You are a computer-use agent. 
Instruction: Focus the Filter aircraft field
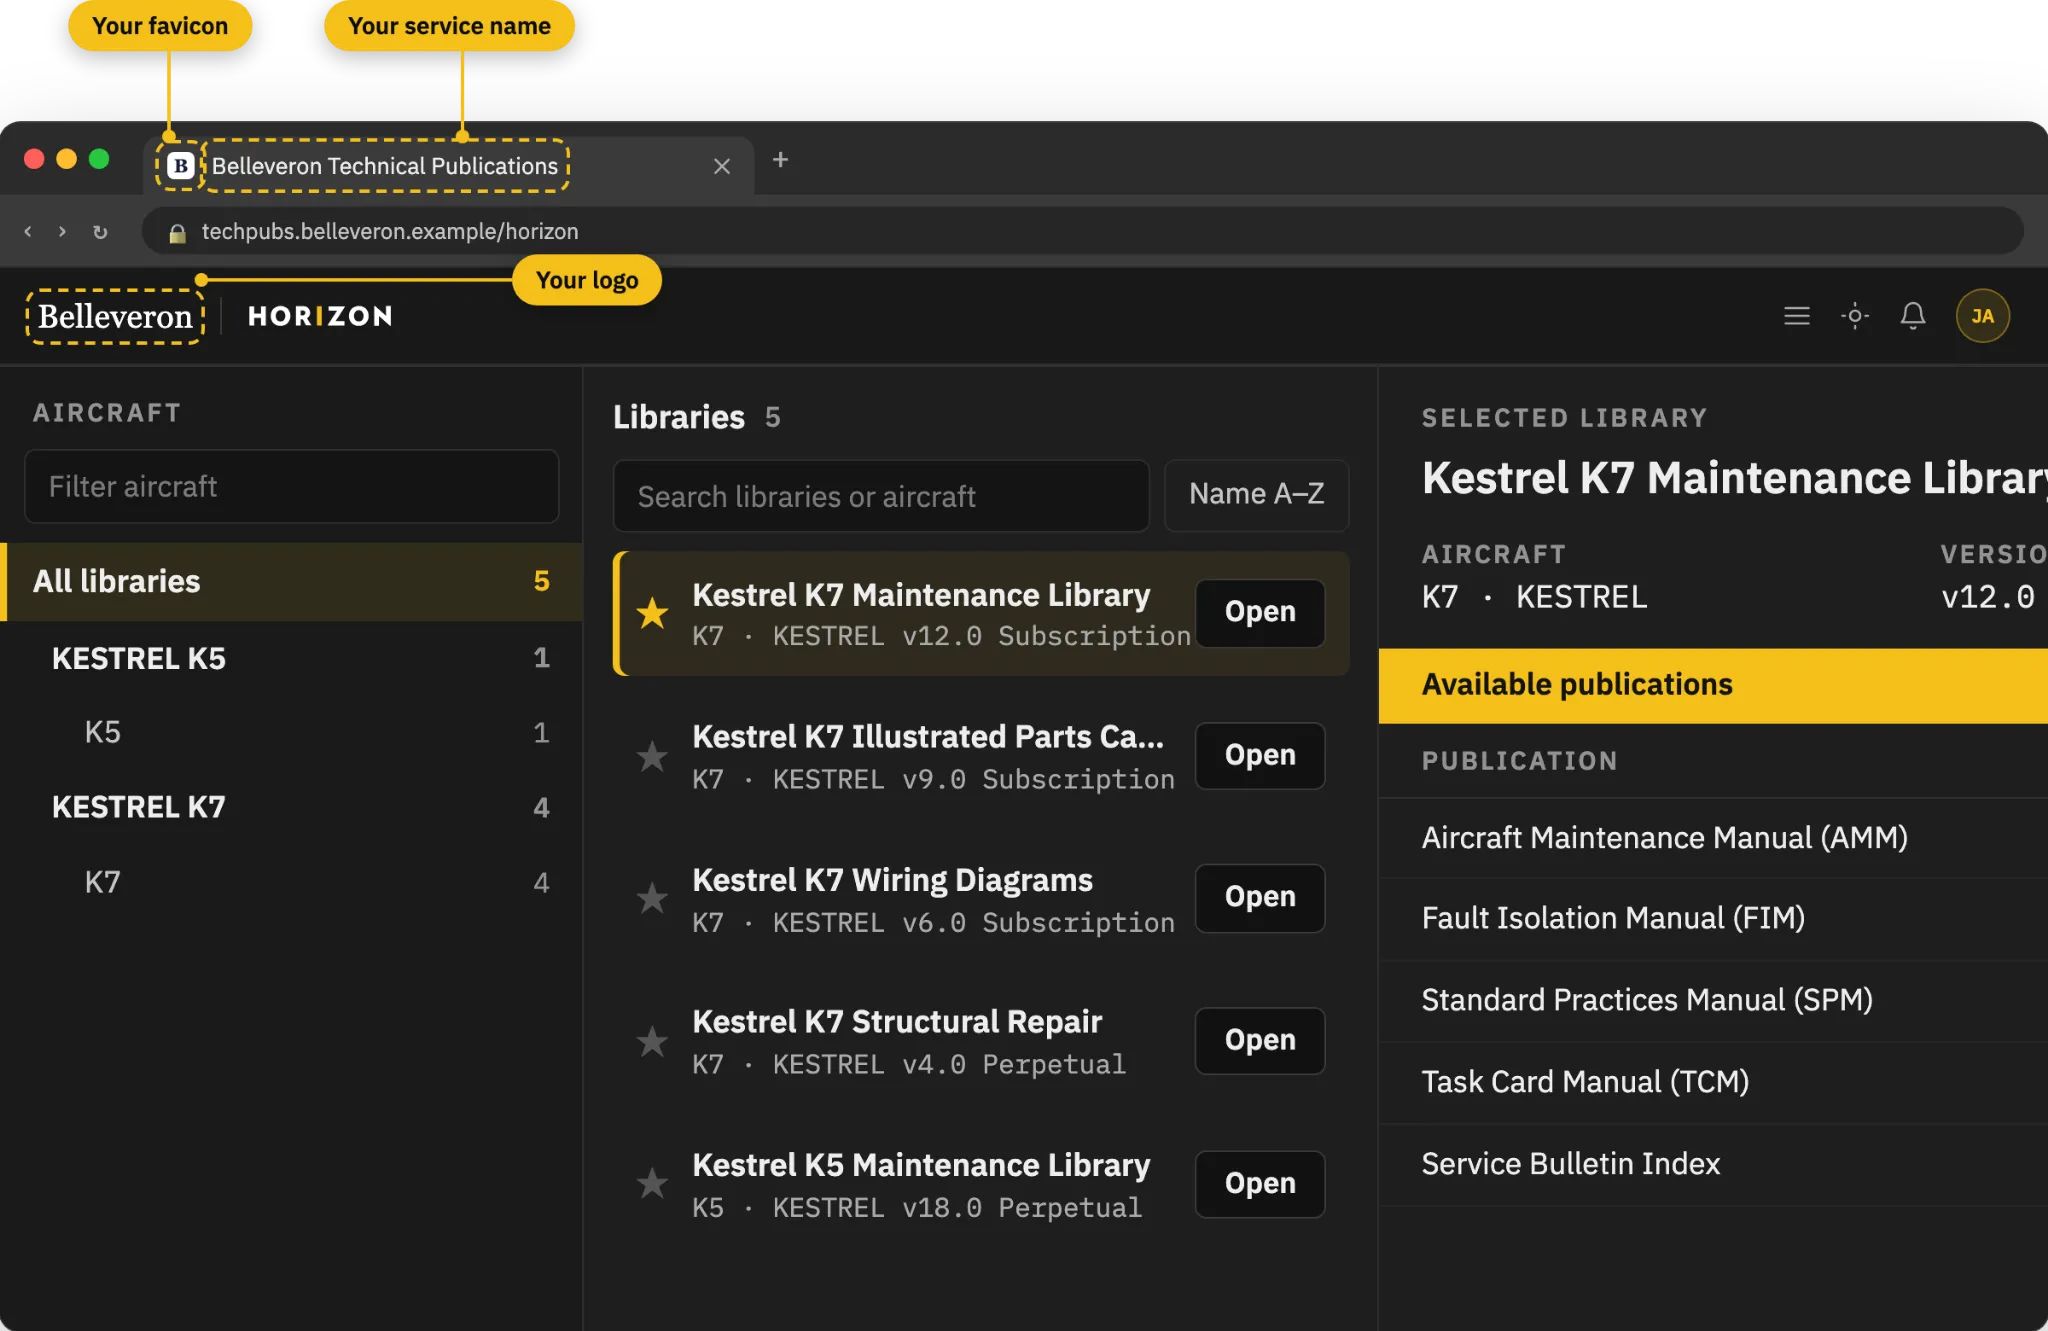[291, 486]
